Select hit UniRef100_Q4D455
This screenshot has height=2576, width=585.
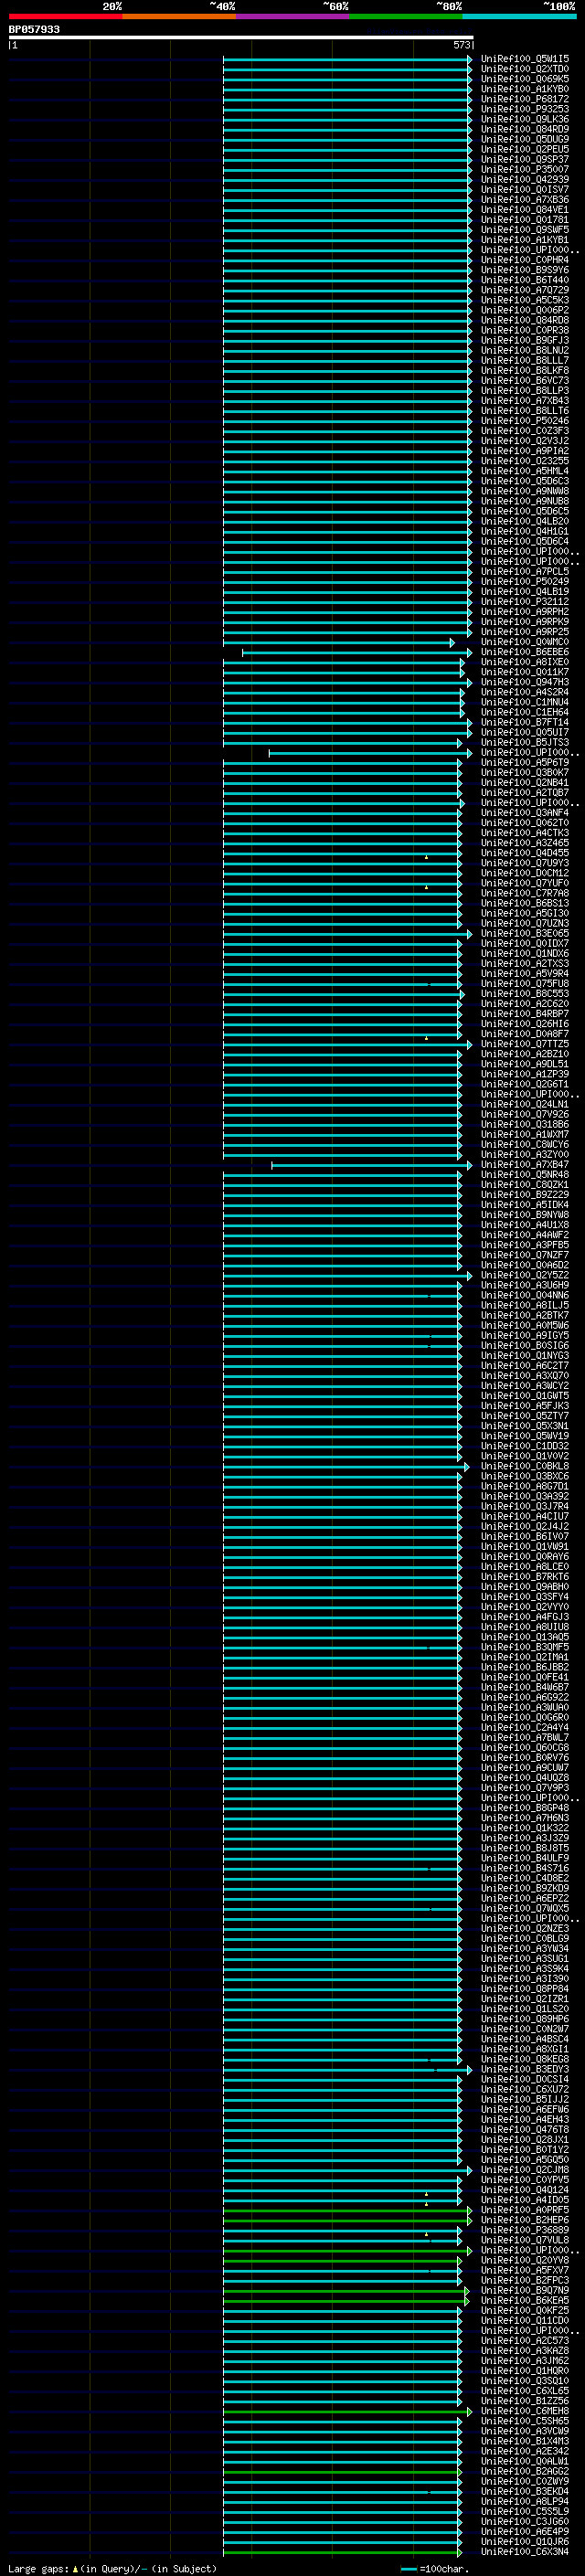(525, 853)
